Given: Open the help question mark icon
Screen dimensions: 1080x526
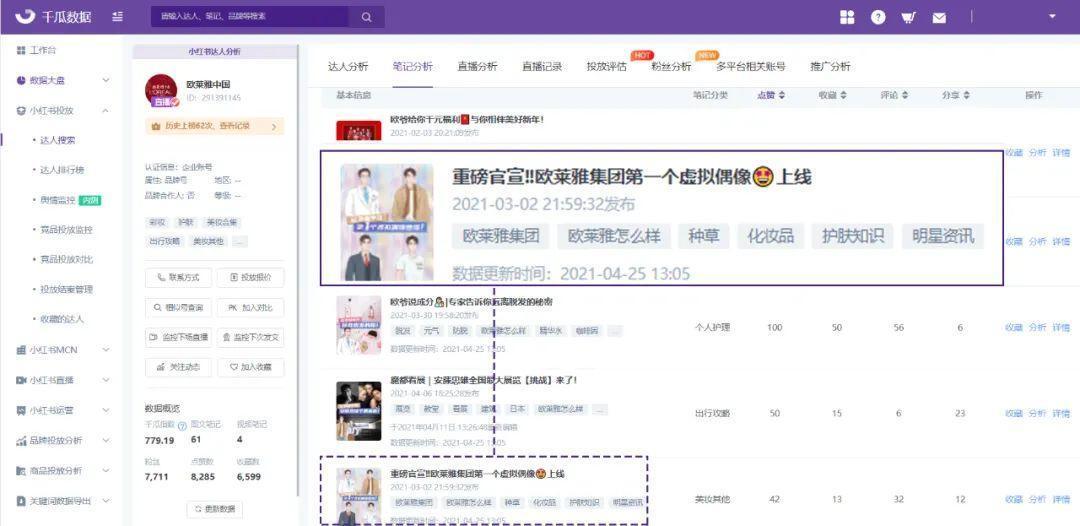Looking at the screenshot, I should [878, 17].
